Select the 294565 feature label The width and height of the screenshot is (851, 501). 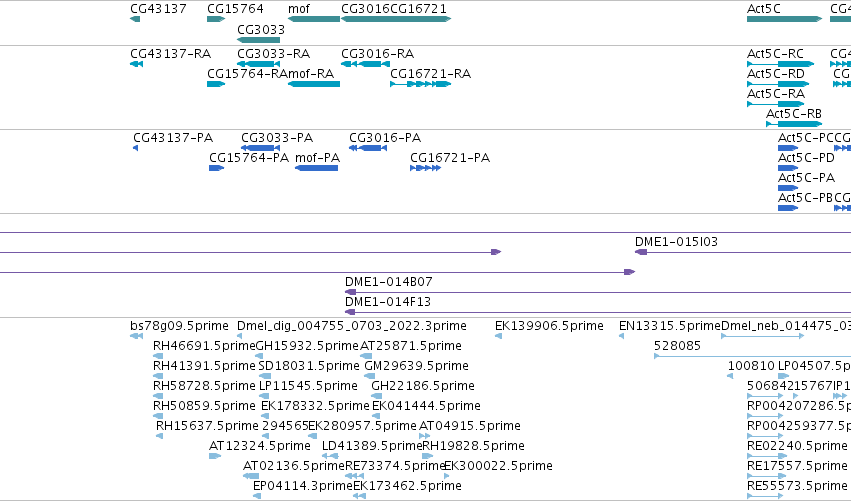[x=285, y=427]
